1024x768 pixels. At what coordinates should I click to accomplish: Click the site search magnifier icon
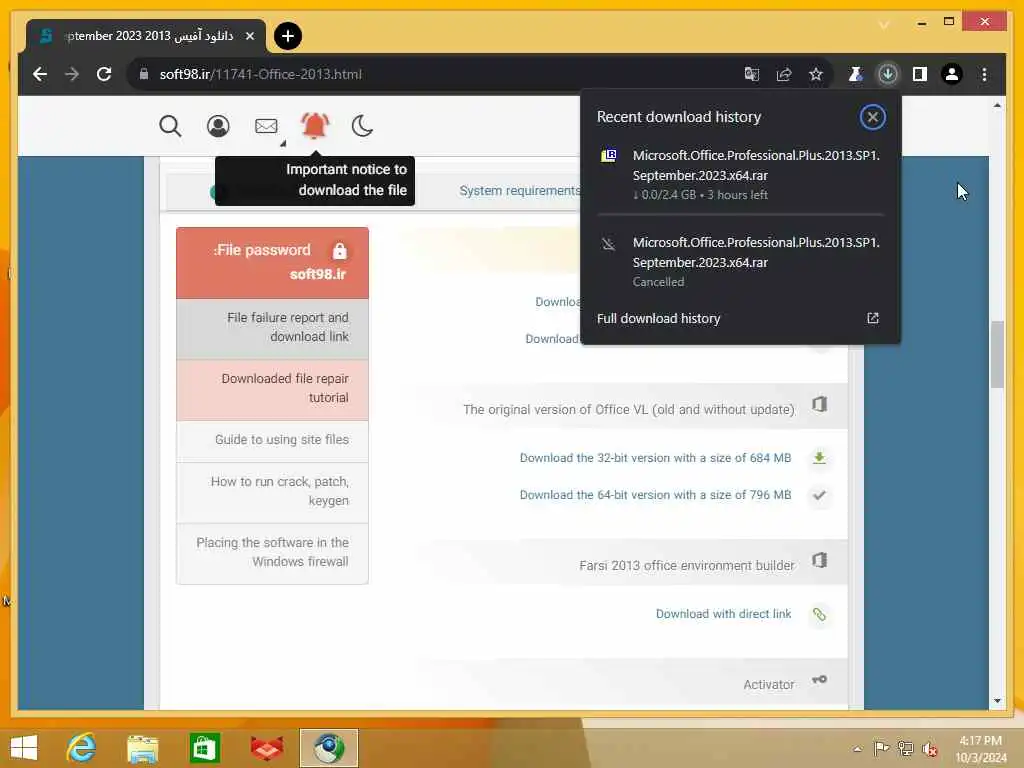[x=170, y=125]
